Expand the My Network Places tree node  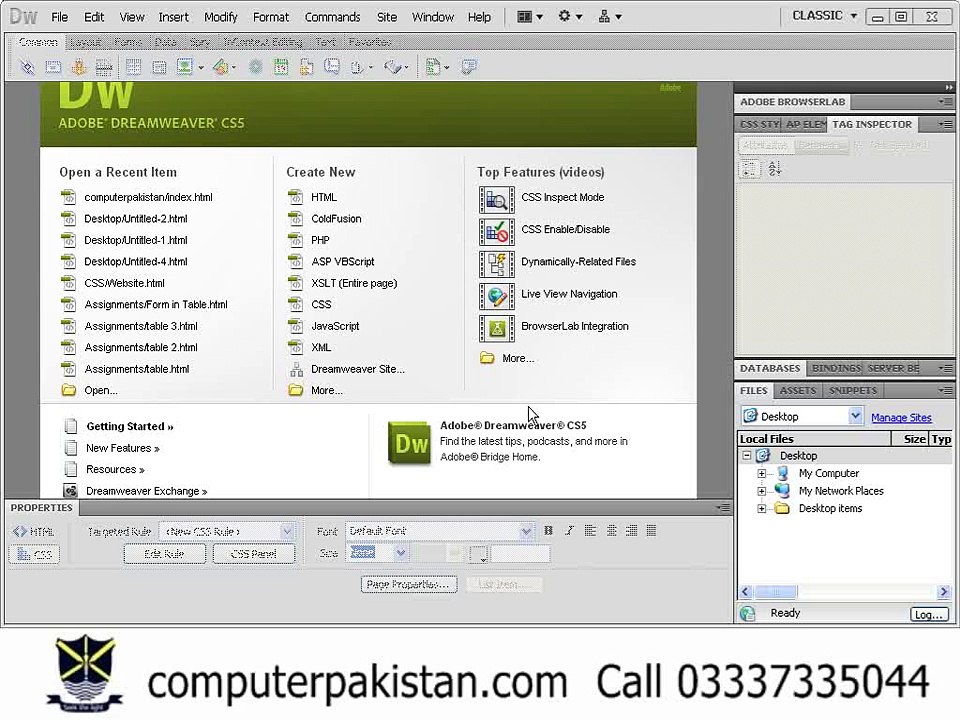(x=762, y=491)
